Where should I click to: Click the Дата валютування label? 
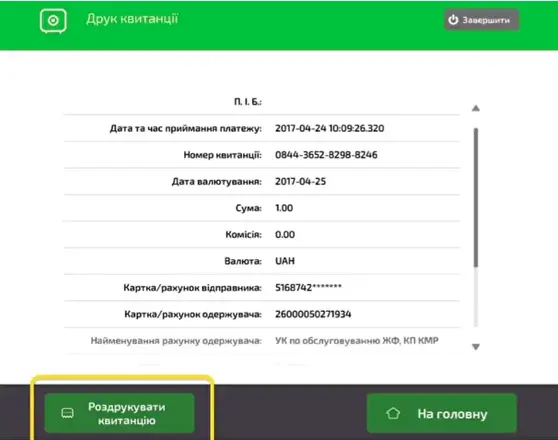point(217,182)
